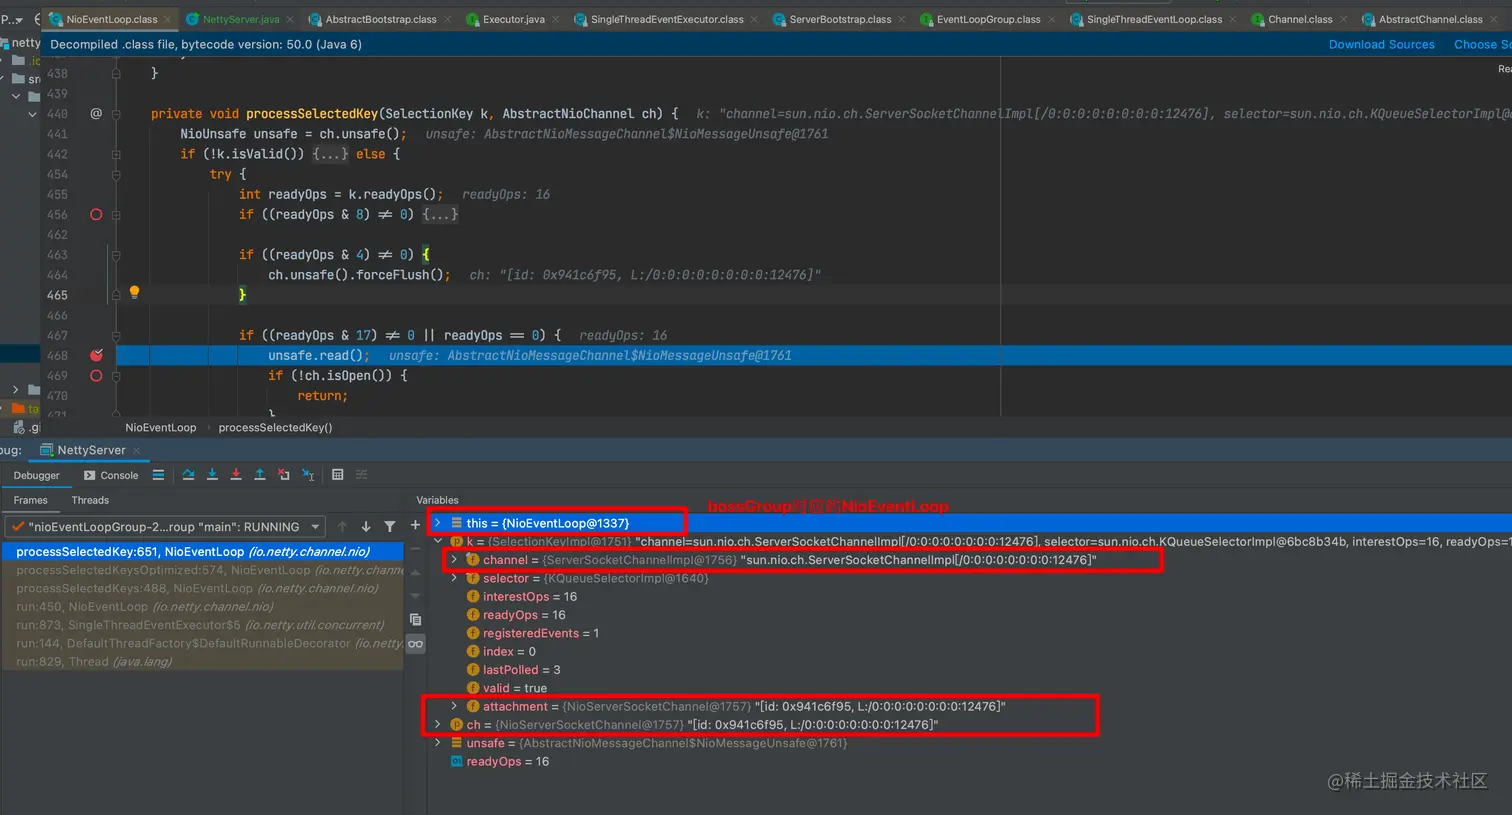Click the Choose Sources link
Screen dimensions: 1512x815
[1482, 44]
